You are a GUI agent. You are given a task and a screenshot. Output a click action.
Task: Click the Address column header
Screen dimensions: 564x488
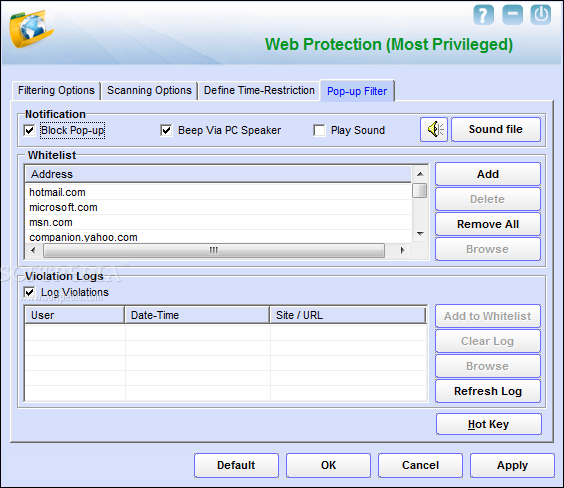(x=218, y=174)
